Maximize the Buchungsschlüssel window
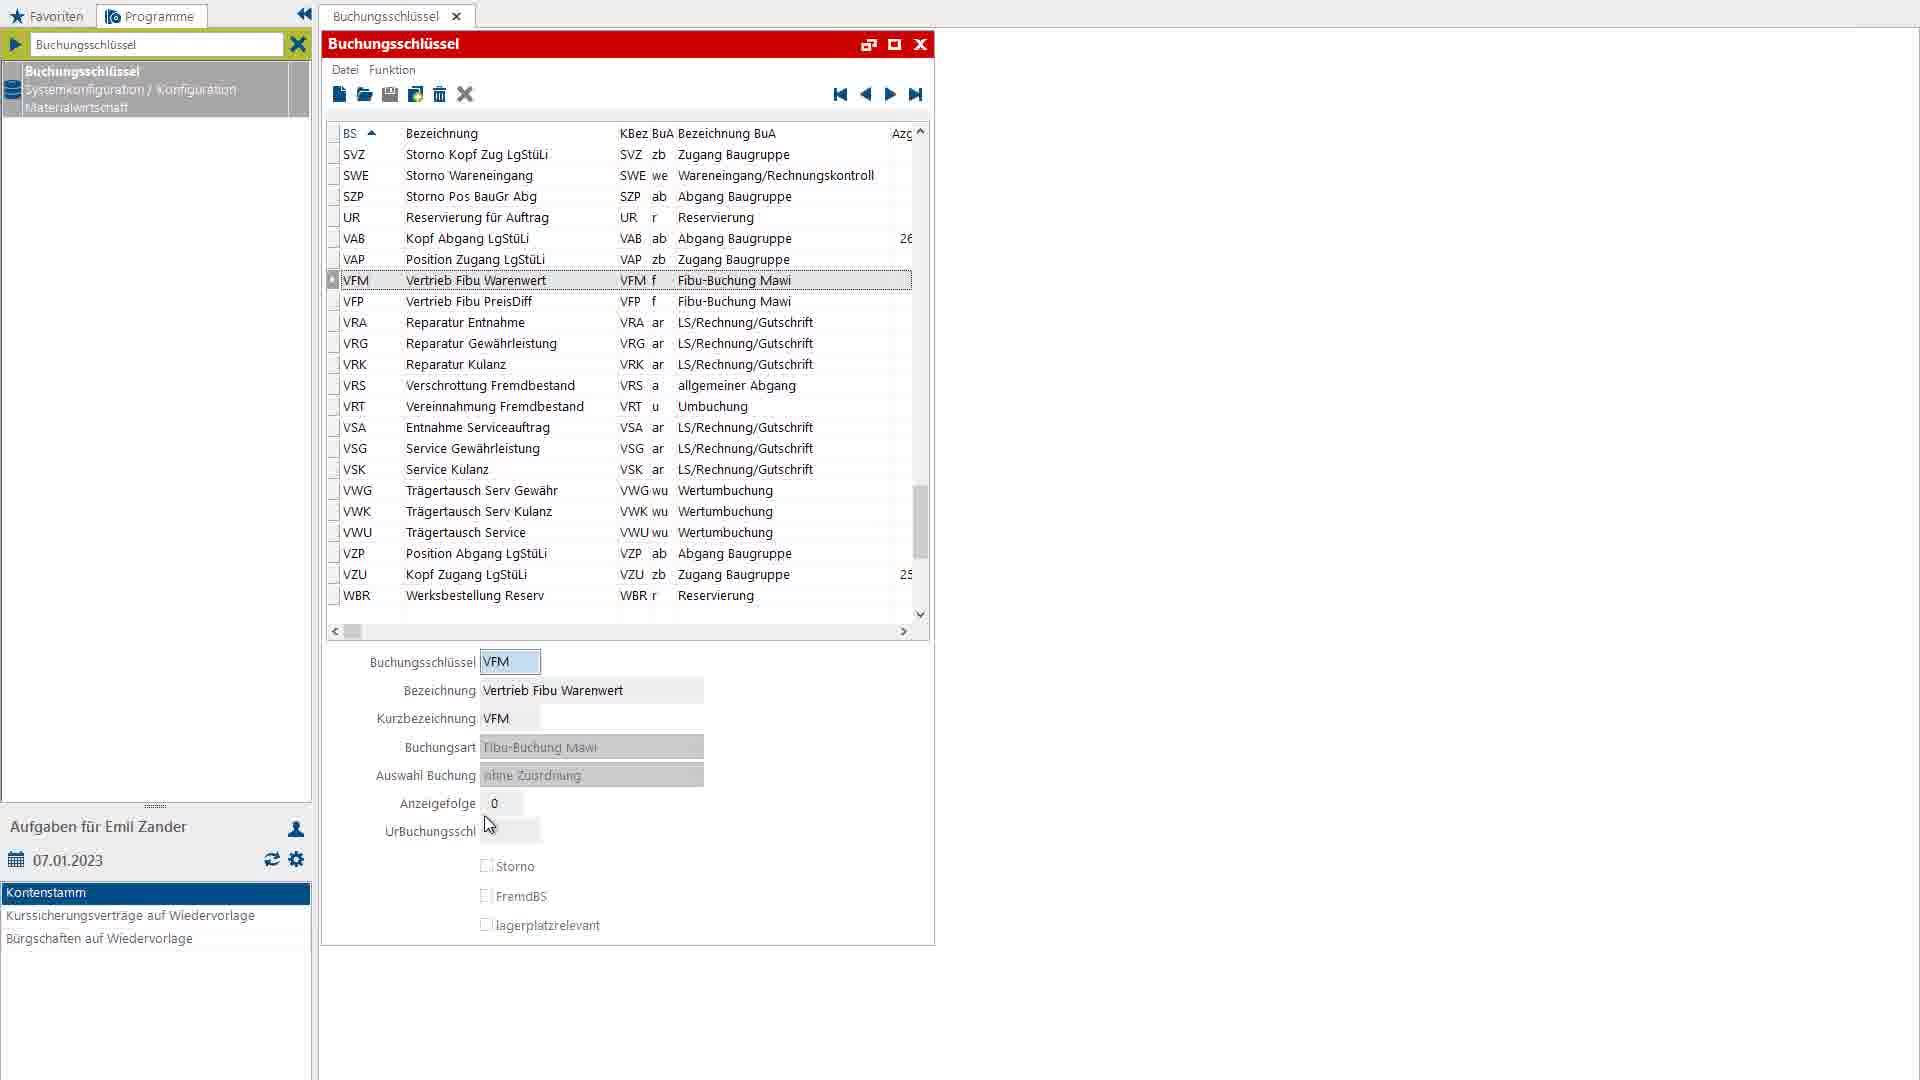Image resolution: width=1920 pixels, height=1080 pixels. pyautogui.click(x=894, y=44)
